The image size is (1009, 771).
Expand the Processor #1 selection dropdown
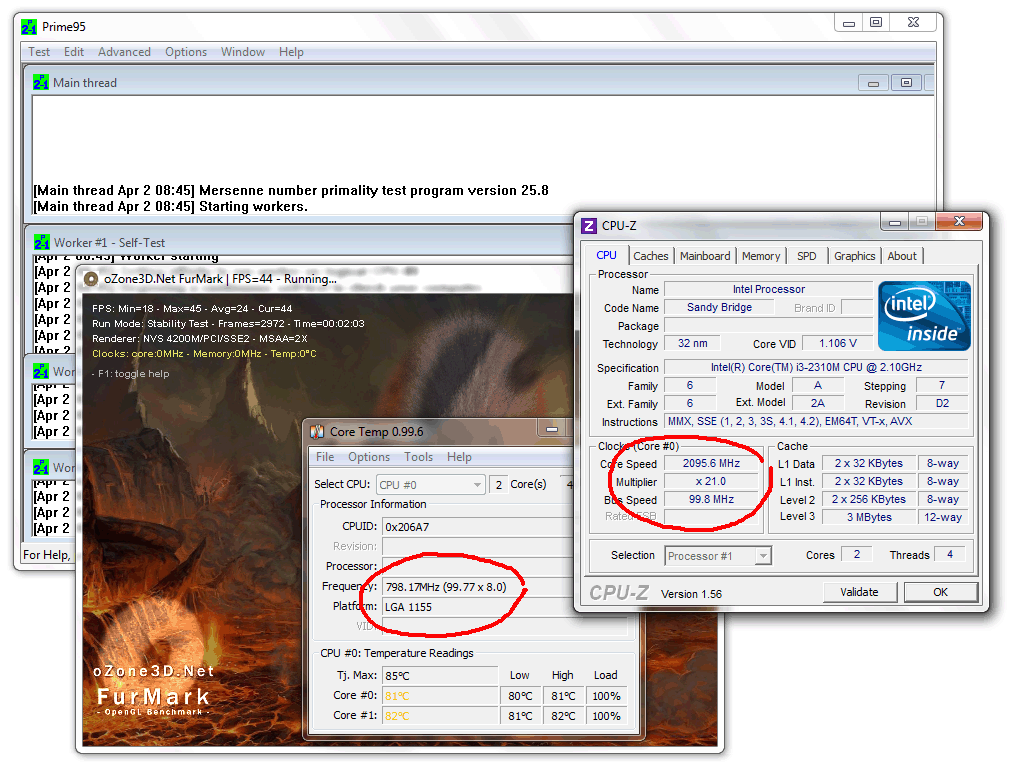coord(717,555)
